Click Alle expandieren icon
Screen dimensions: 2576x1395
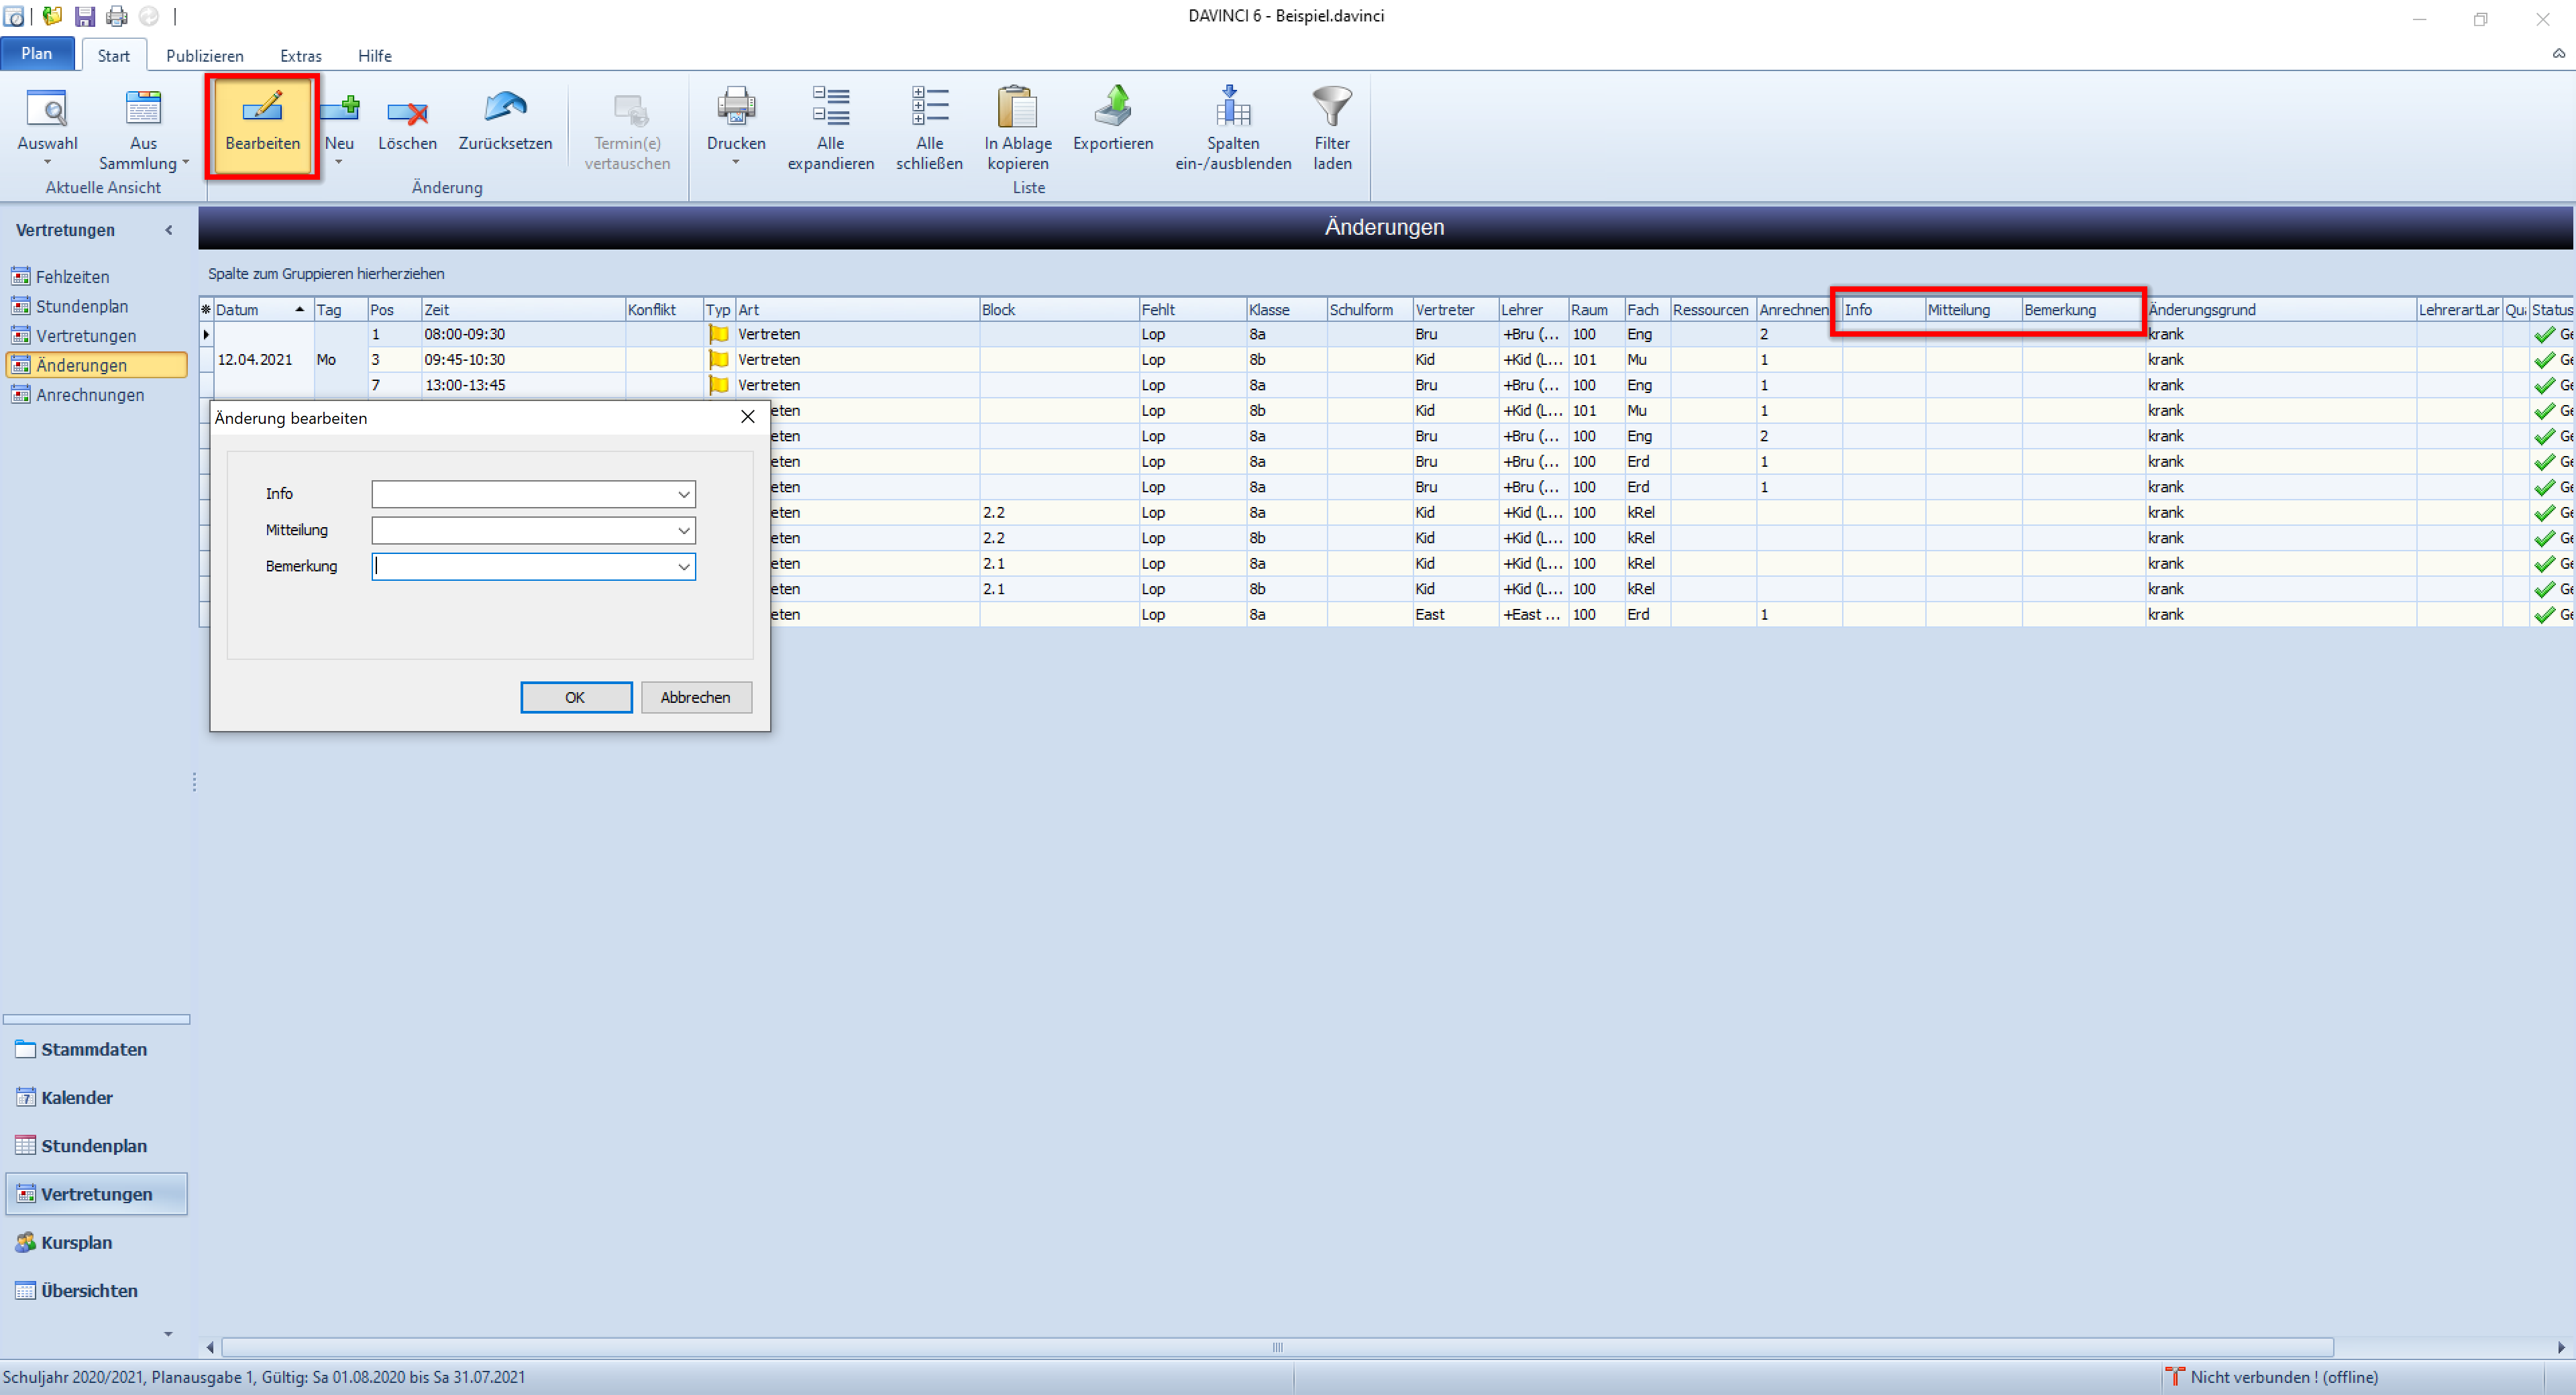[x=830, y=106]
